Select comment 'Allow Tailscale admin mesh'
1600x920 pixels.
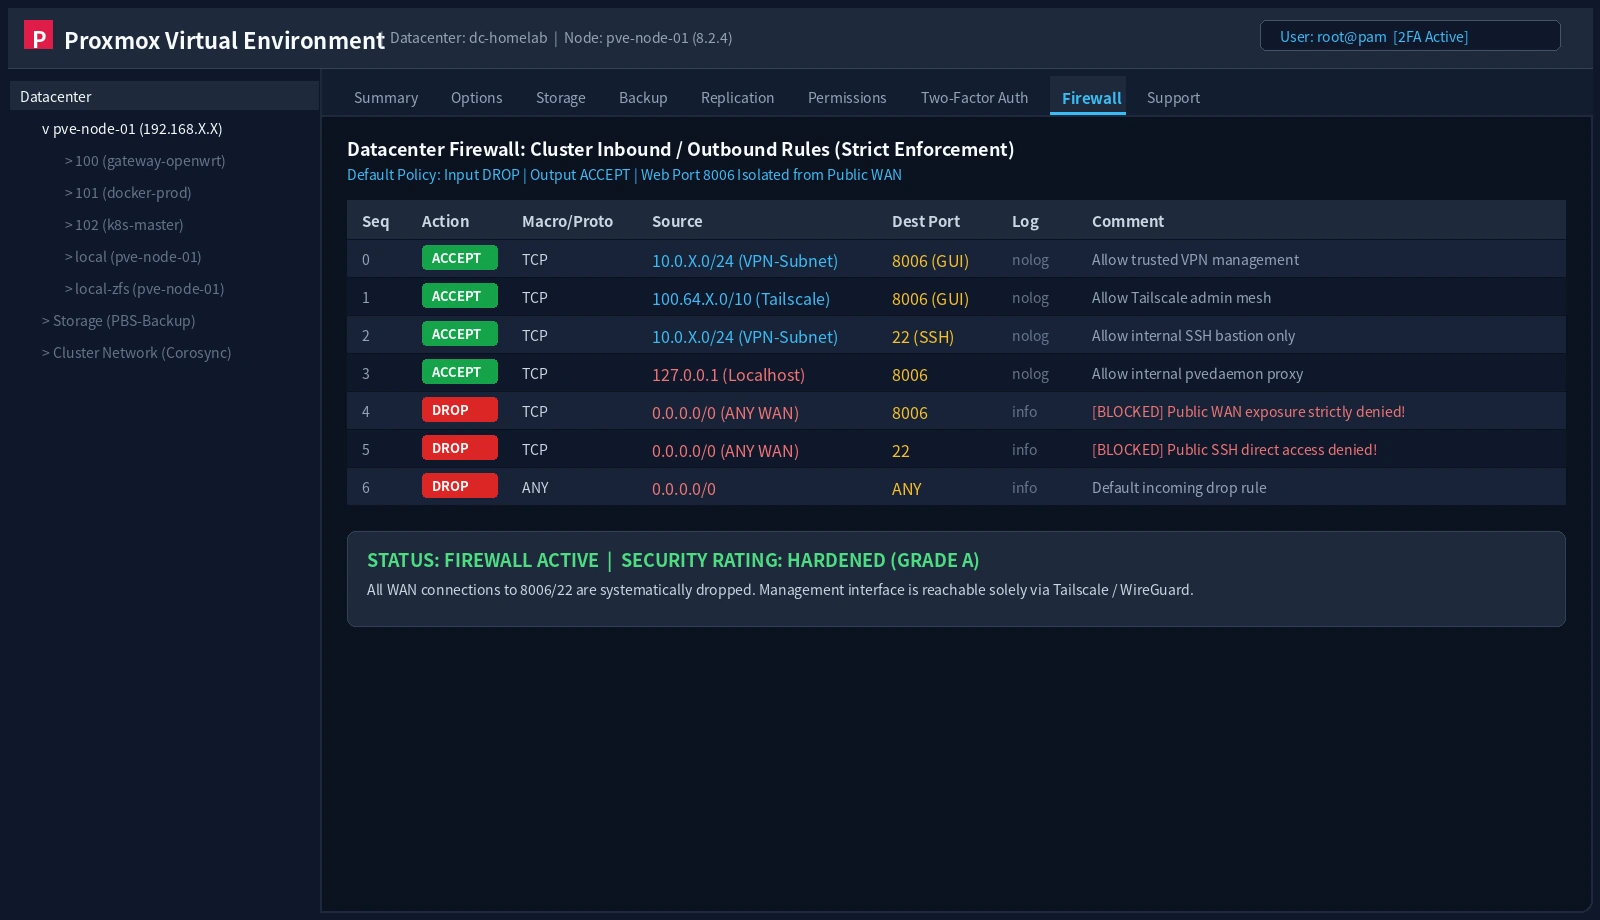[x=1181, y=297]
